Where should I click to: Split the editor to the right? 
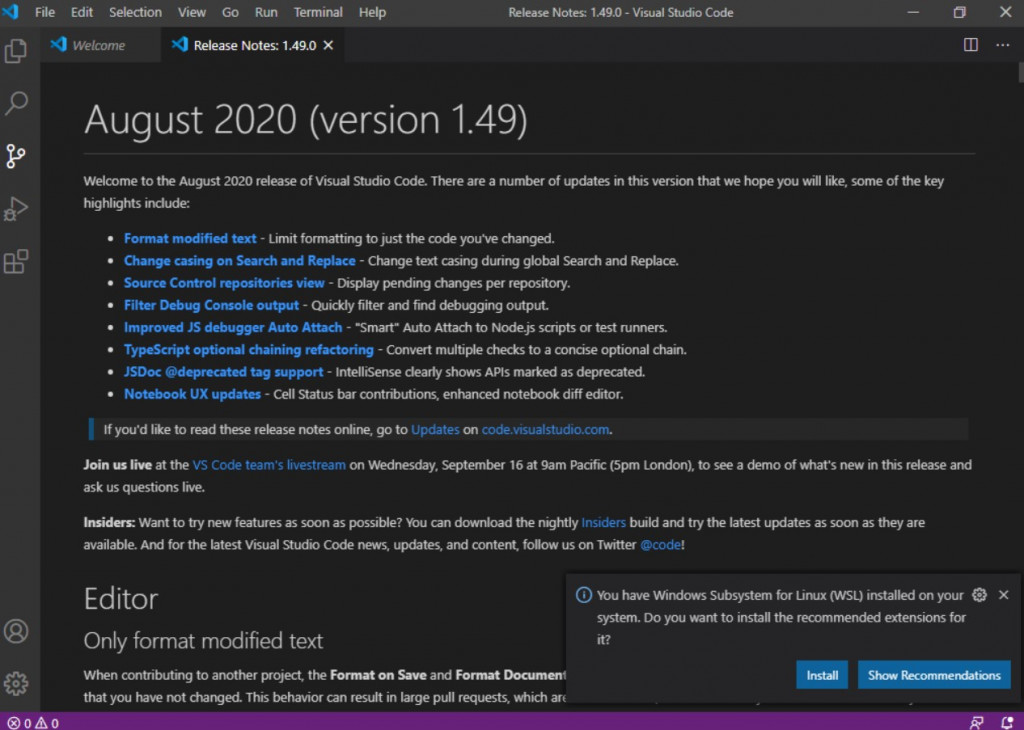point(970,44)
